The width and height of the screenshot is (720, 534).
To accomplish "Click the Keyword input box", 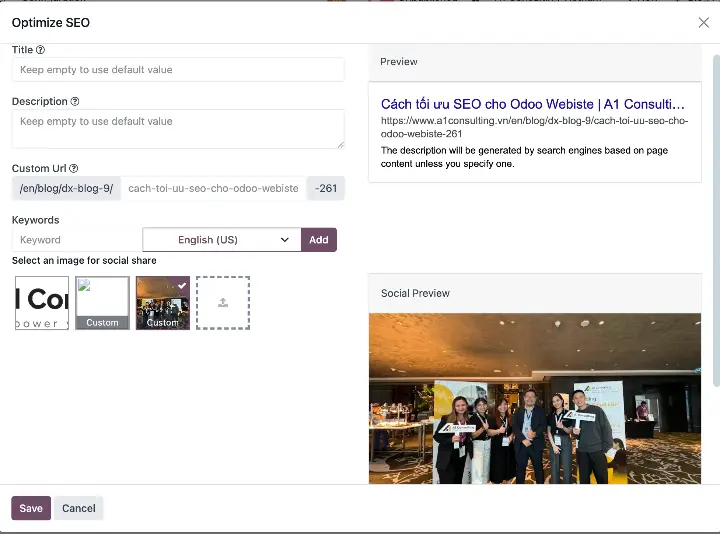I will click(76, 240).
